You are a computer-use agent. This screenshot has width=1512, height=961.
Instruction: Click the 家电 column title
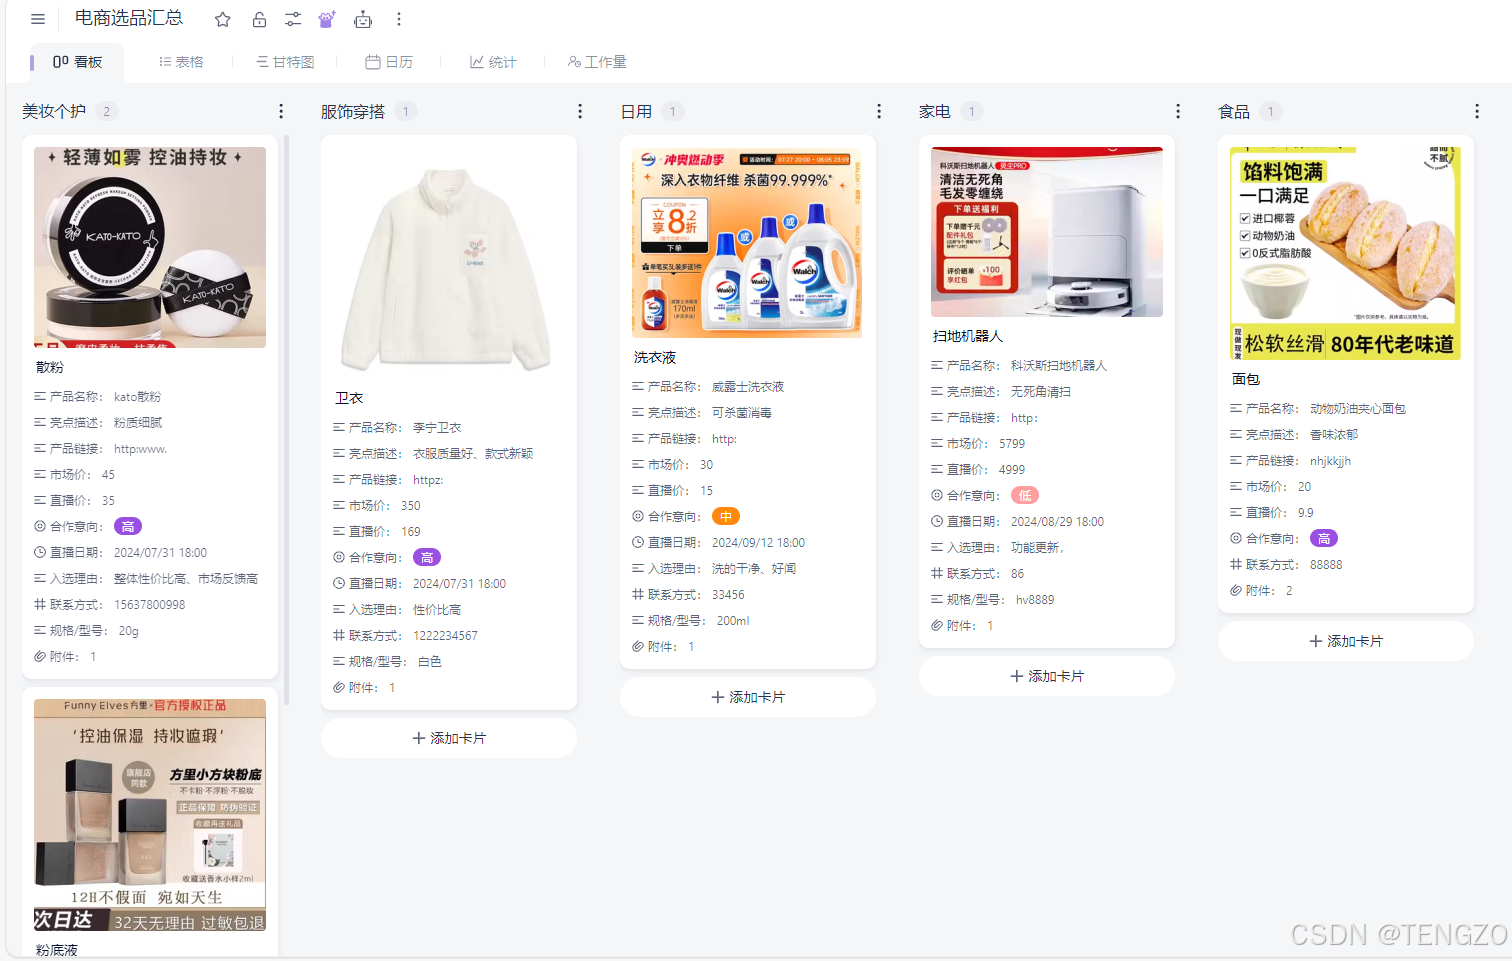pyautogui.click(x=935, y=111)
